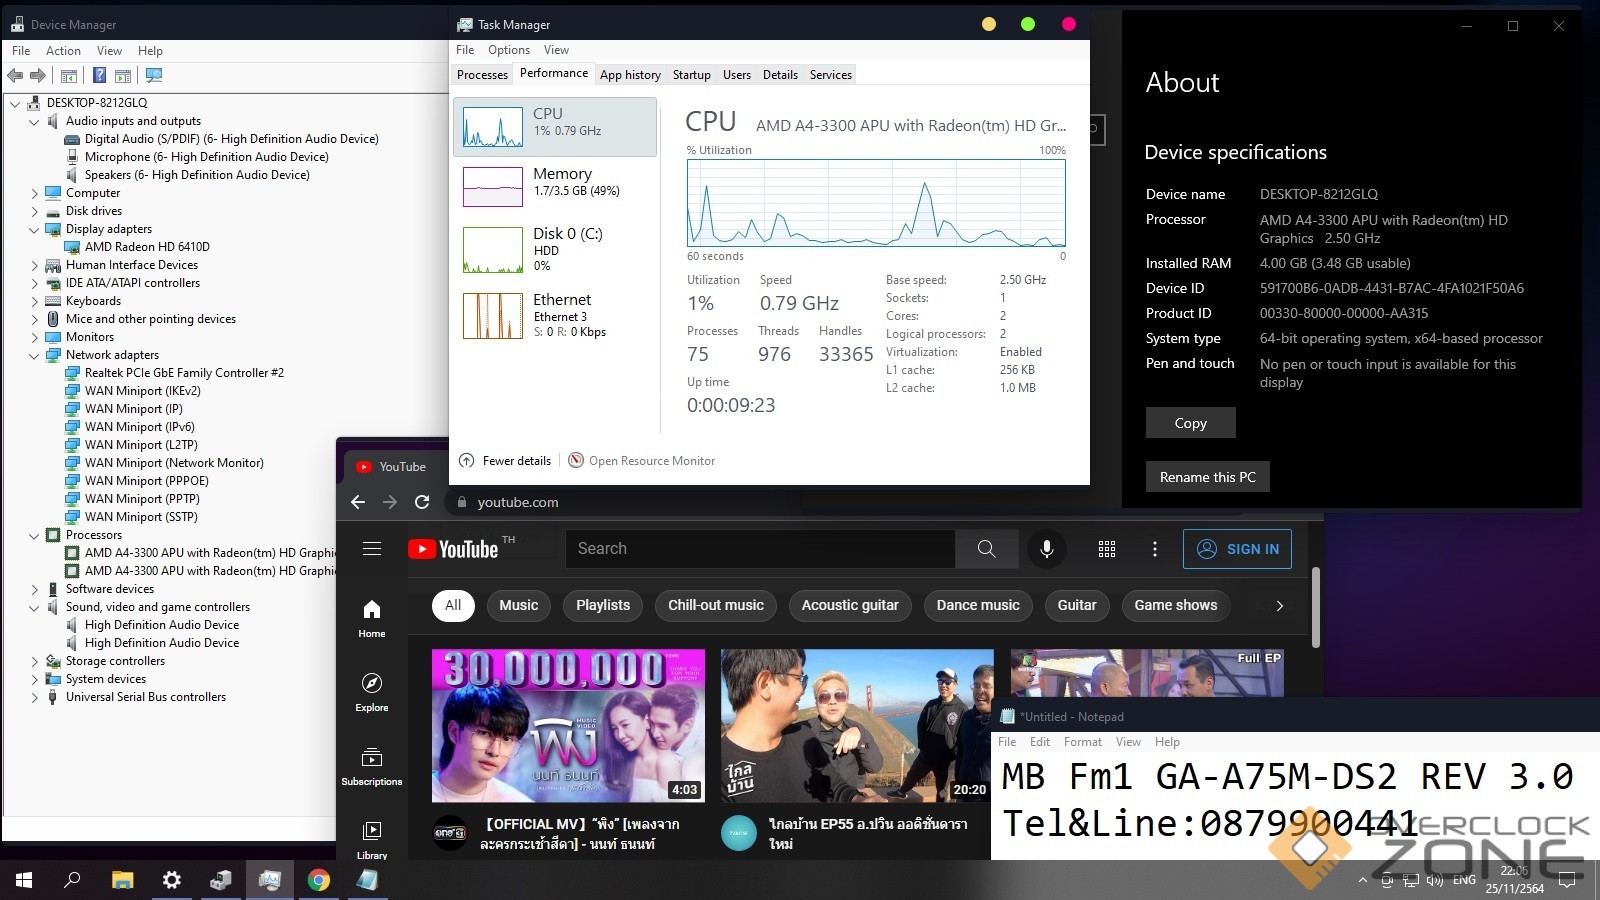Screen dimensions: 1600x900
Task: Open Google Chrome from the taskbar
Action: (318, 880)
